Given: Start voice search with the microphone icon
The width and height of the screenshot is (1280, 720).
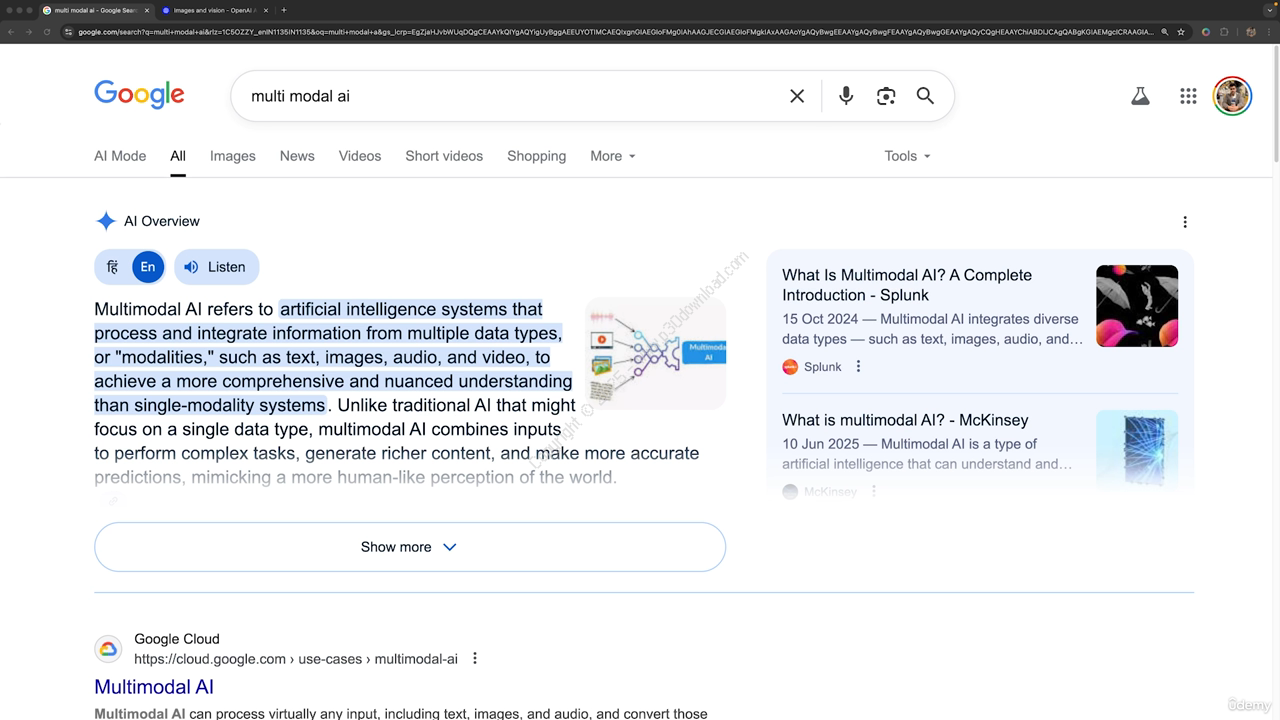Looking at the screenshot, I should (x=846, y=96).
